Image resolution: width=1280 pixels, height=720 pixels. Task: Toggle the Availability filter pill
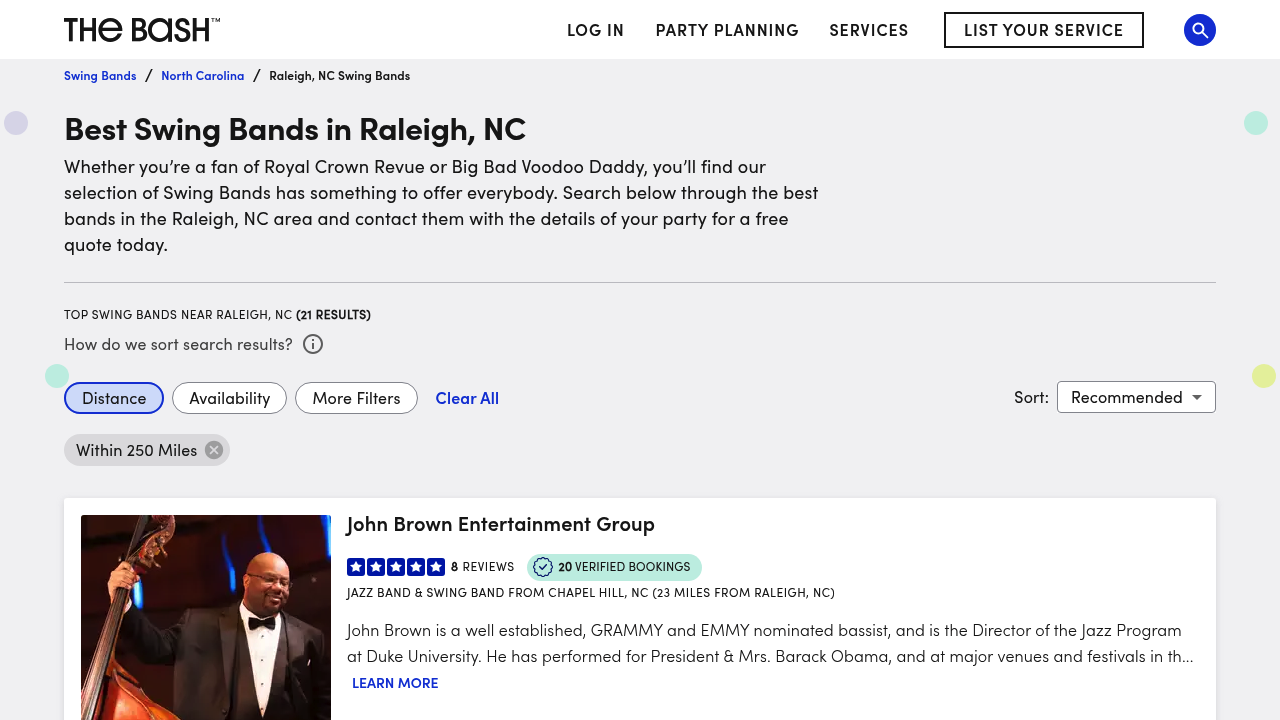(229, 398)
